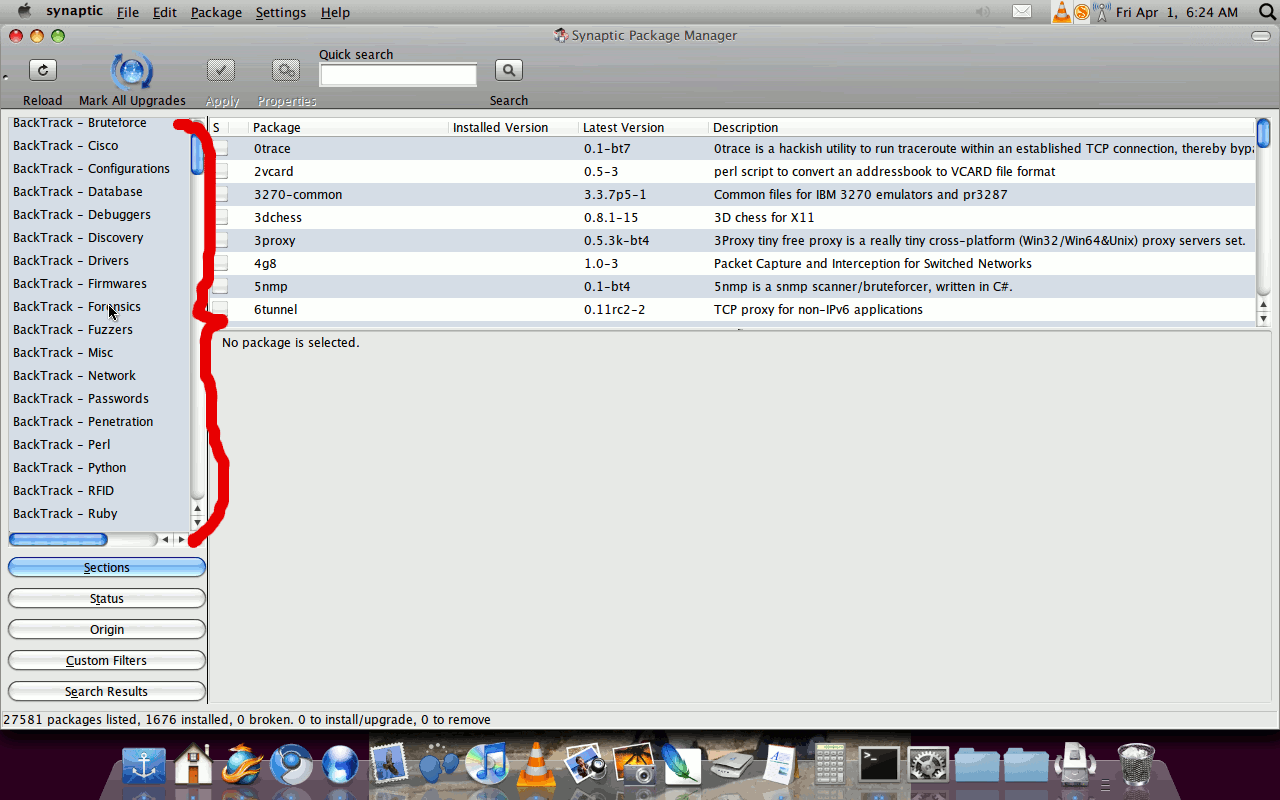Click the Sections filter button
This screenshot has height=800, width=1280.
click(x=107, y=567)
